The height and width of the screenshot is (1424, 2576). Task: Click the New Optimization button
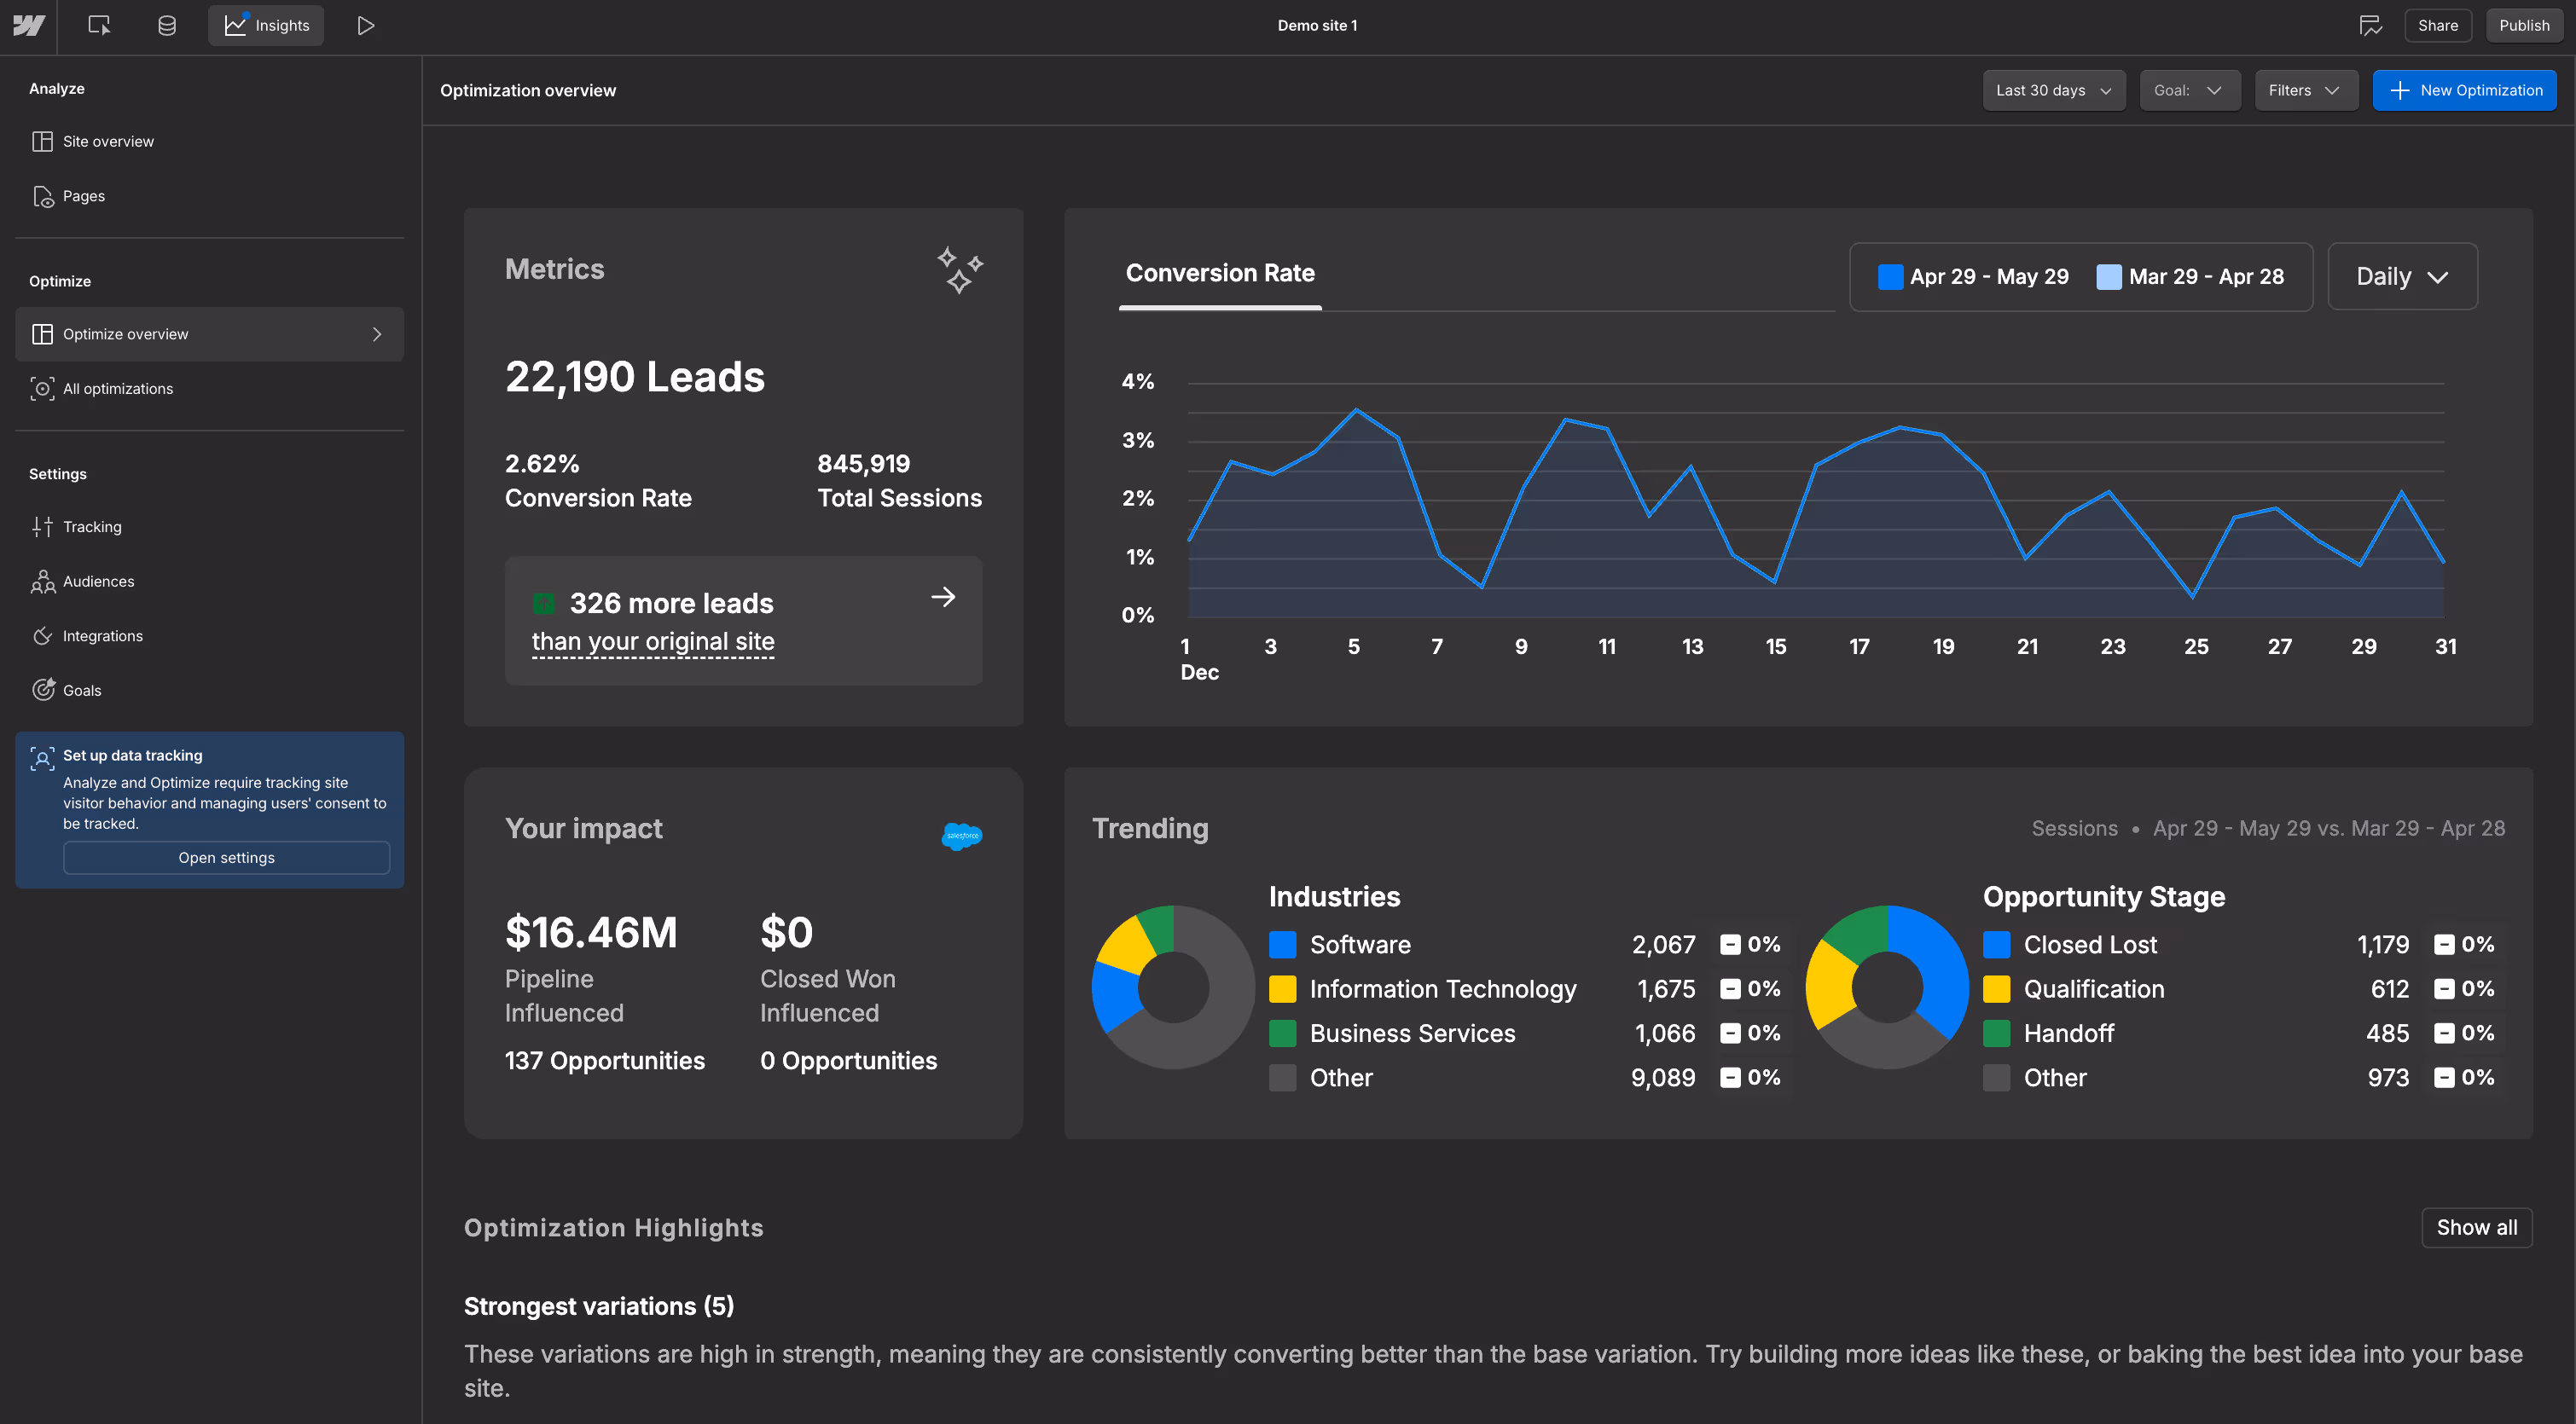[x=2464, y=90]
